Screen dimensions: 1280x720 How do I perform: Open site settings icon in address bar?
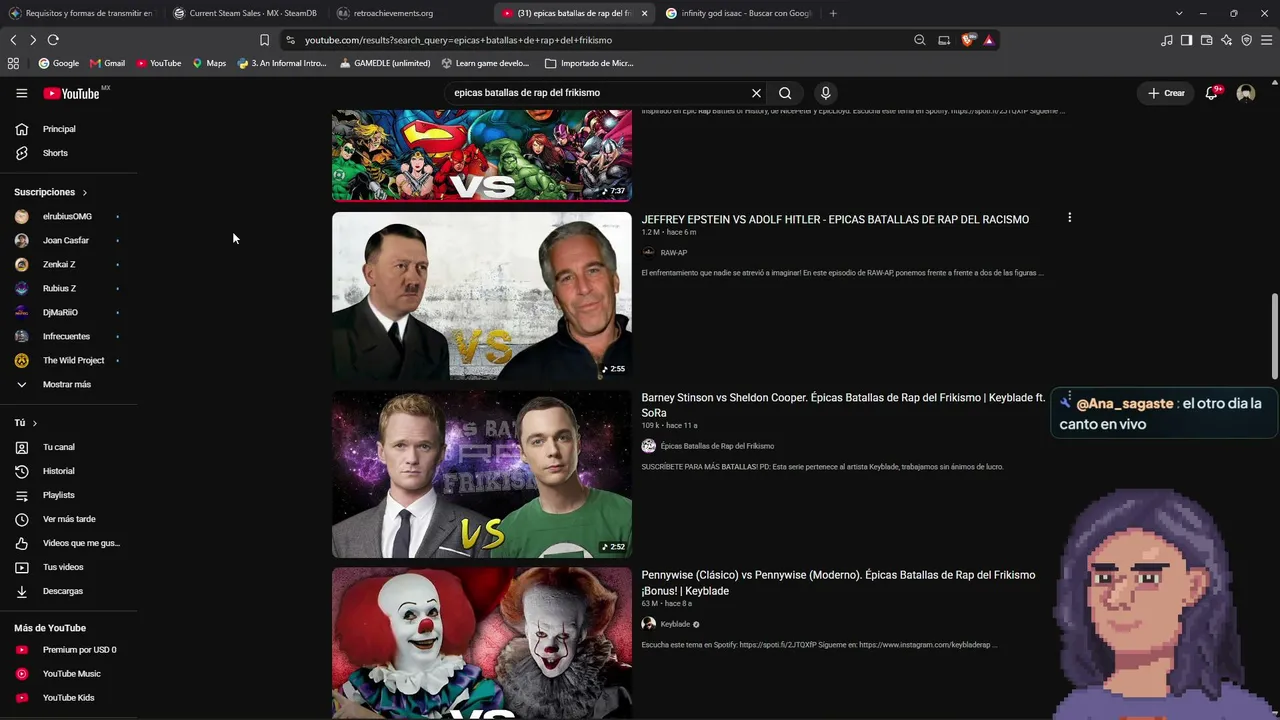(290, 40)
